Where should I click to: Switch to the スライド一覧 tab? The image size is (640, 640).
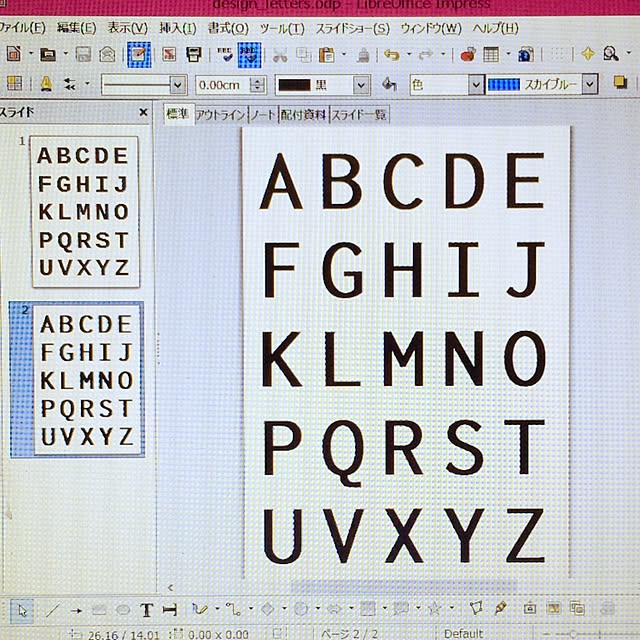click(359, 115)
